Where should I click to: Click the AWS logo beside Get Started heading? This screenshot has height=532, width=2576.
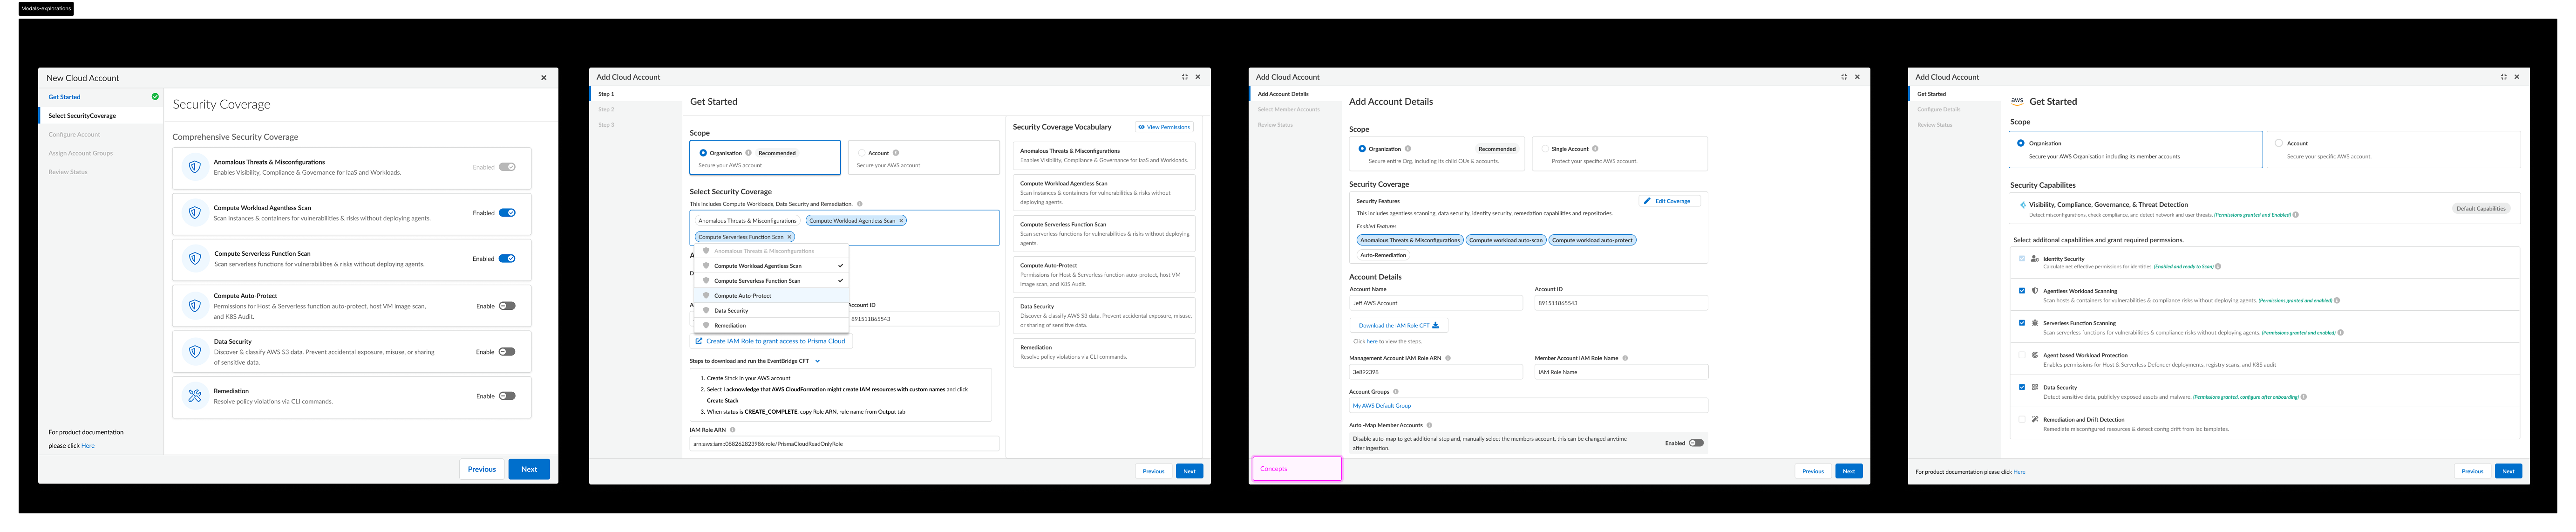pyautogui.click(x=2017, y=101)
